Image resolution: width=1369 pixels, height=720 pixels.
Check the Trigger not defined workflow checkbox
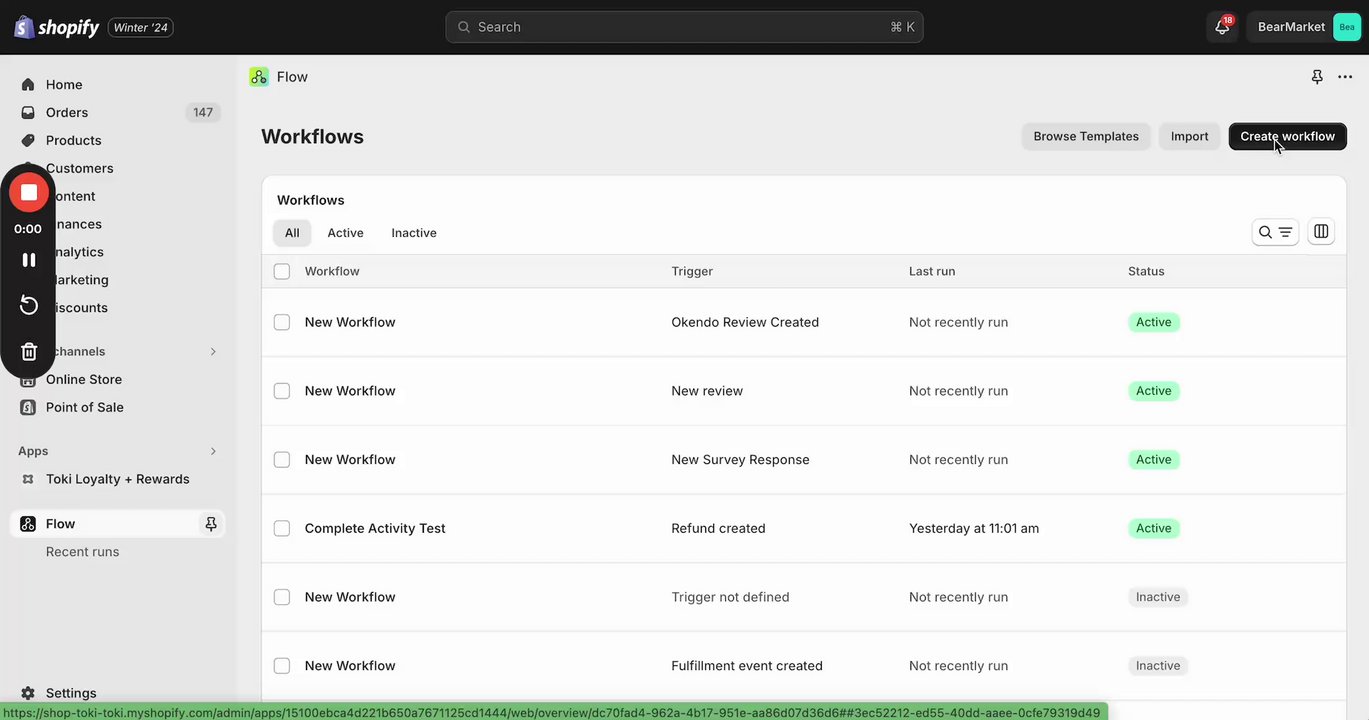point(282,597)
